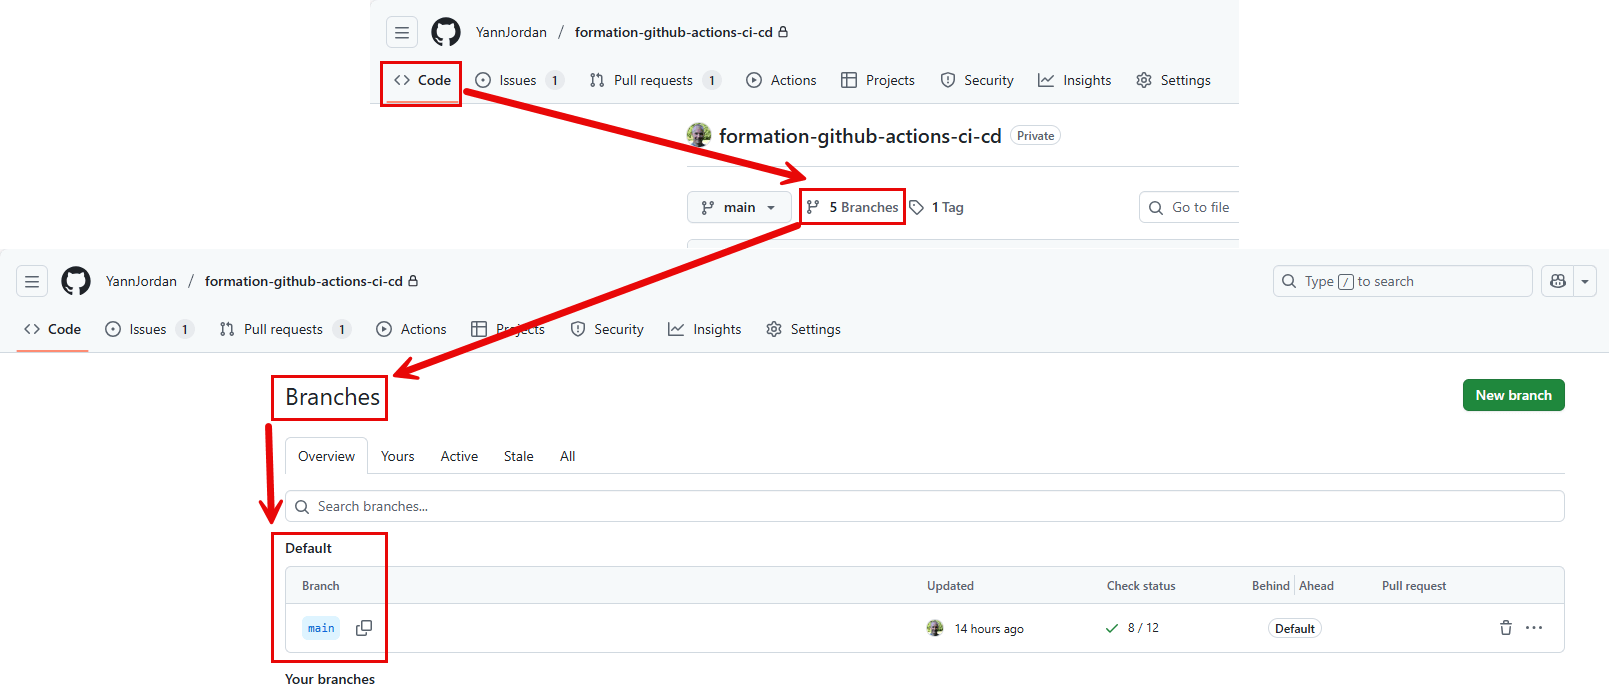Click the Updated column header
Image resolution: width=1609 pixels, height=691 pixels.
[x=950, y=586]
